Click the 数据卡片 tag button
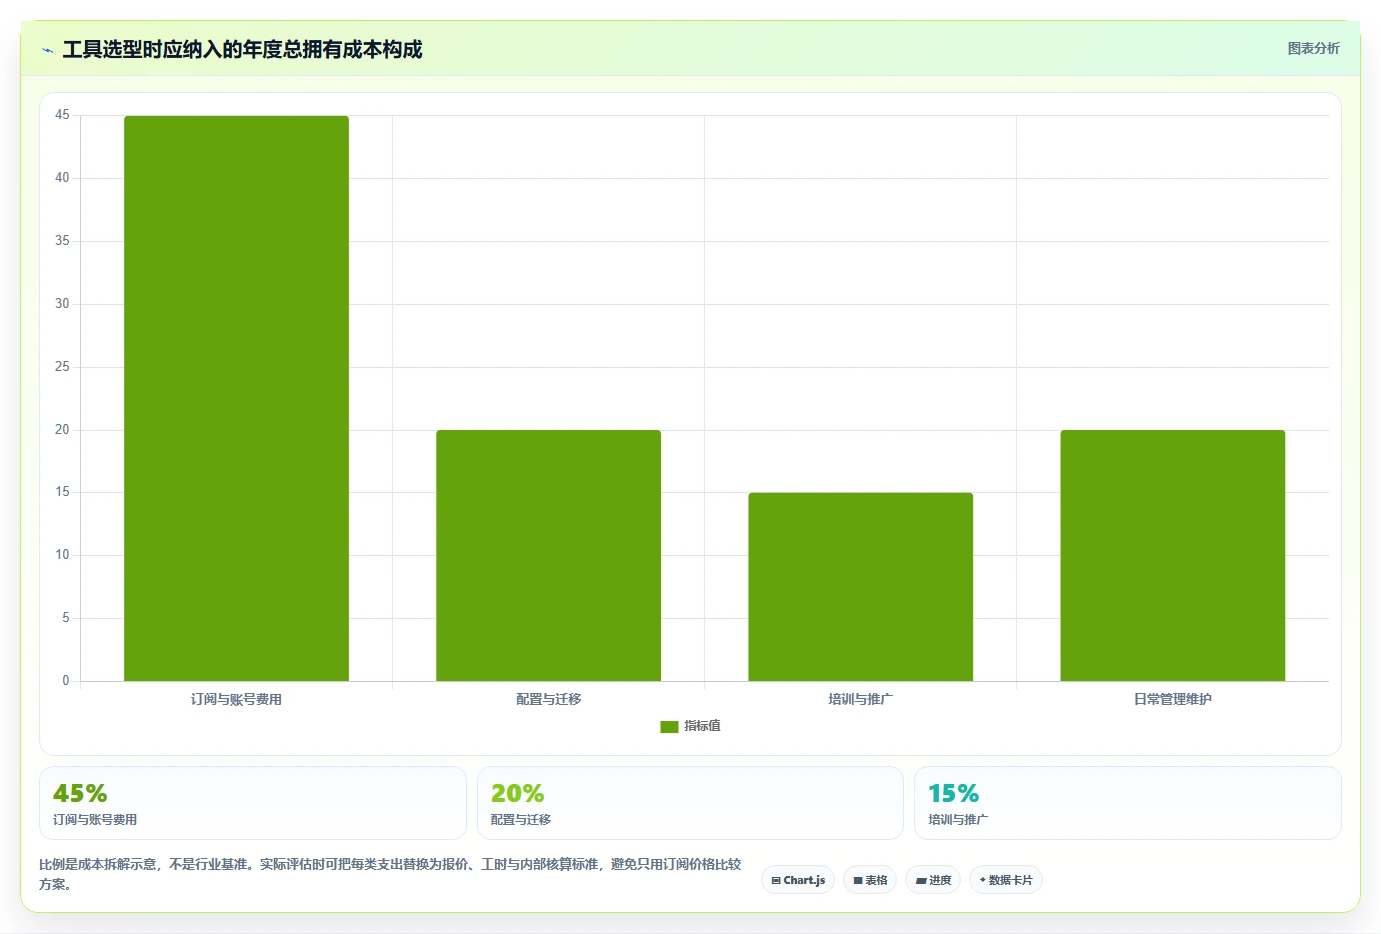The image size is (1381, 934). click(x=1006, y=880)
